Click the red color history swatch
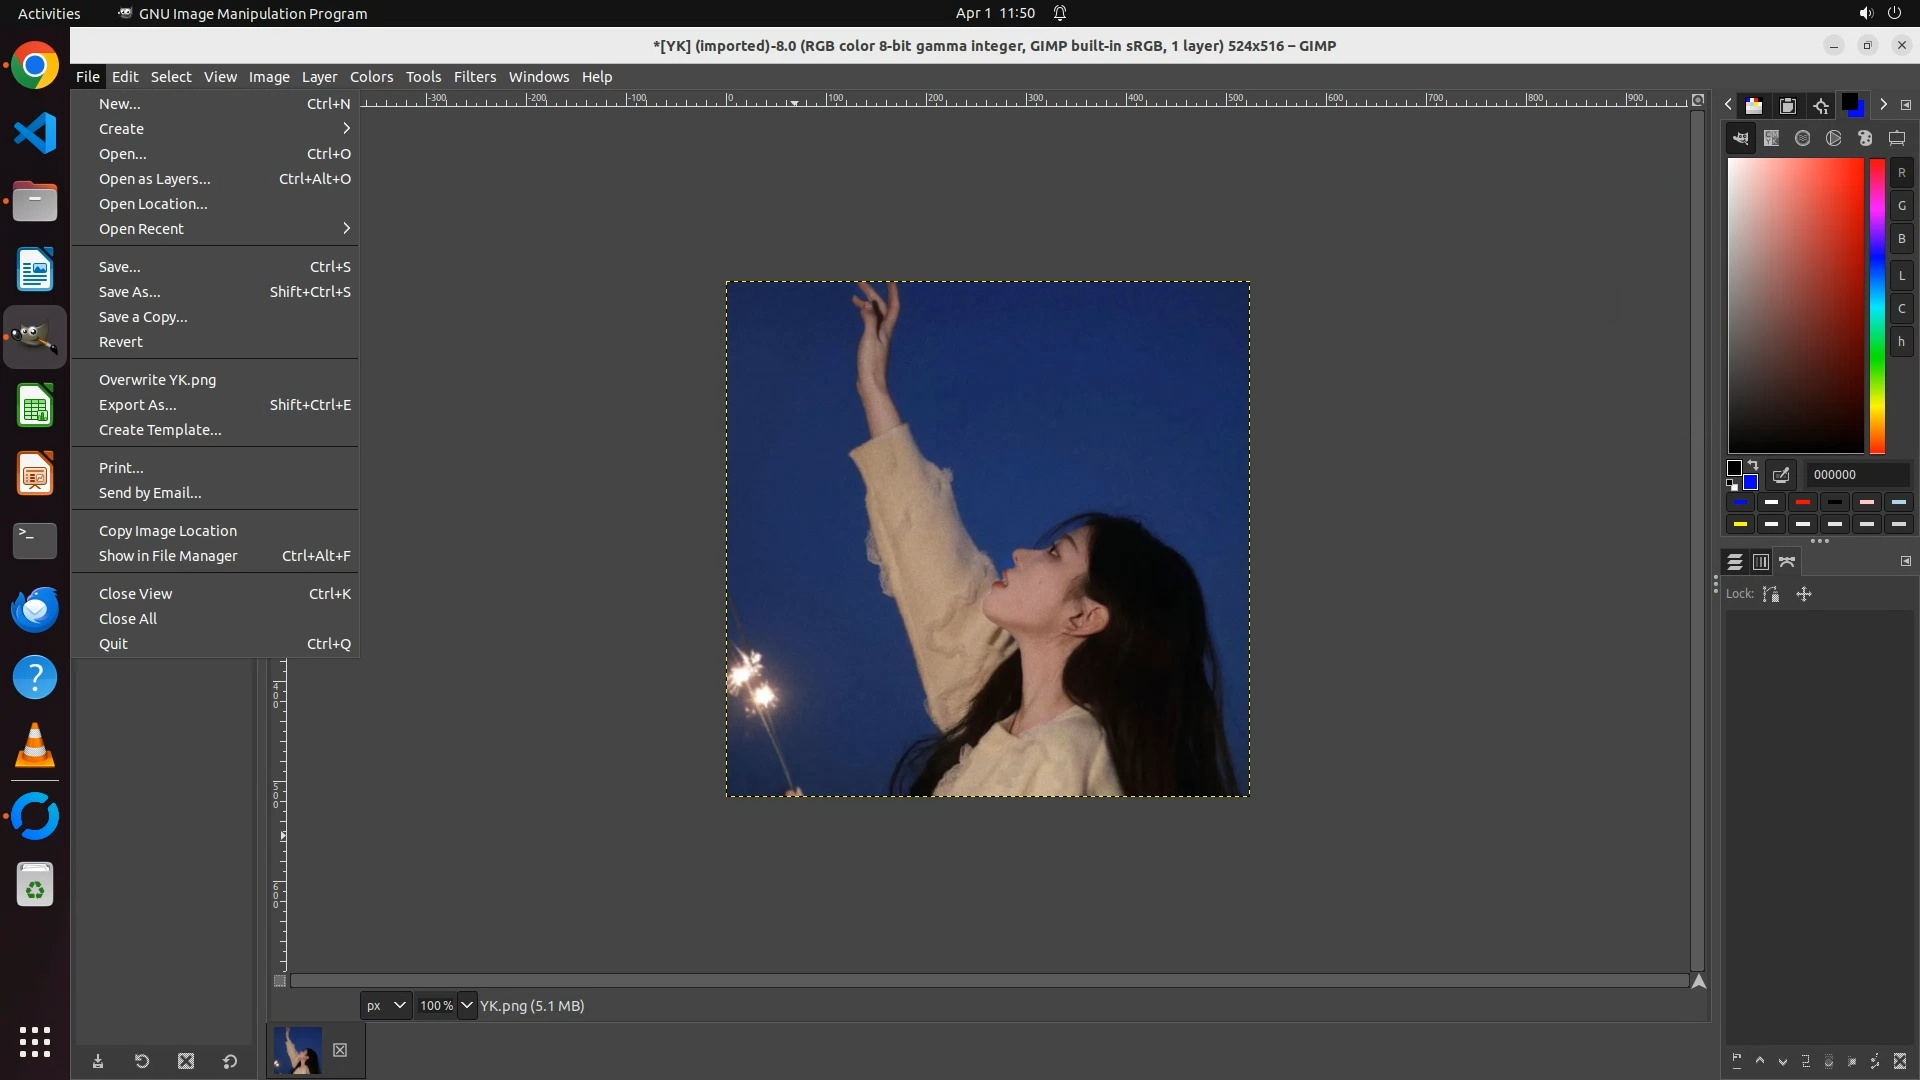This screenshot has width=1920, height=1080. tap(1803, 503)
